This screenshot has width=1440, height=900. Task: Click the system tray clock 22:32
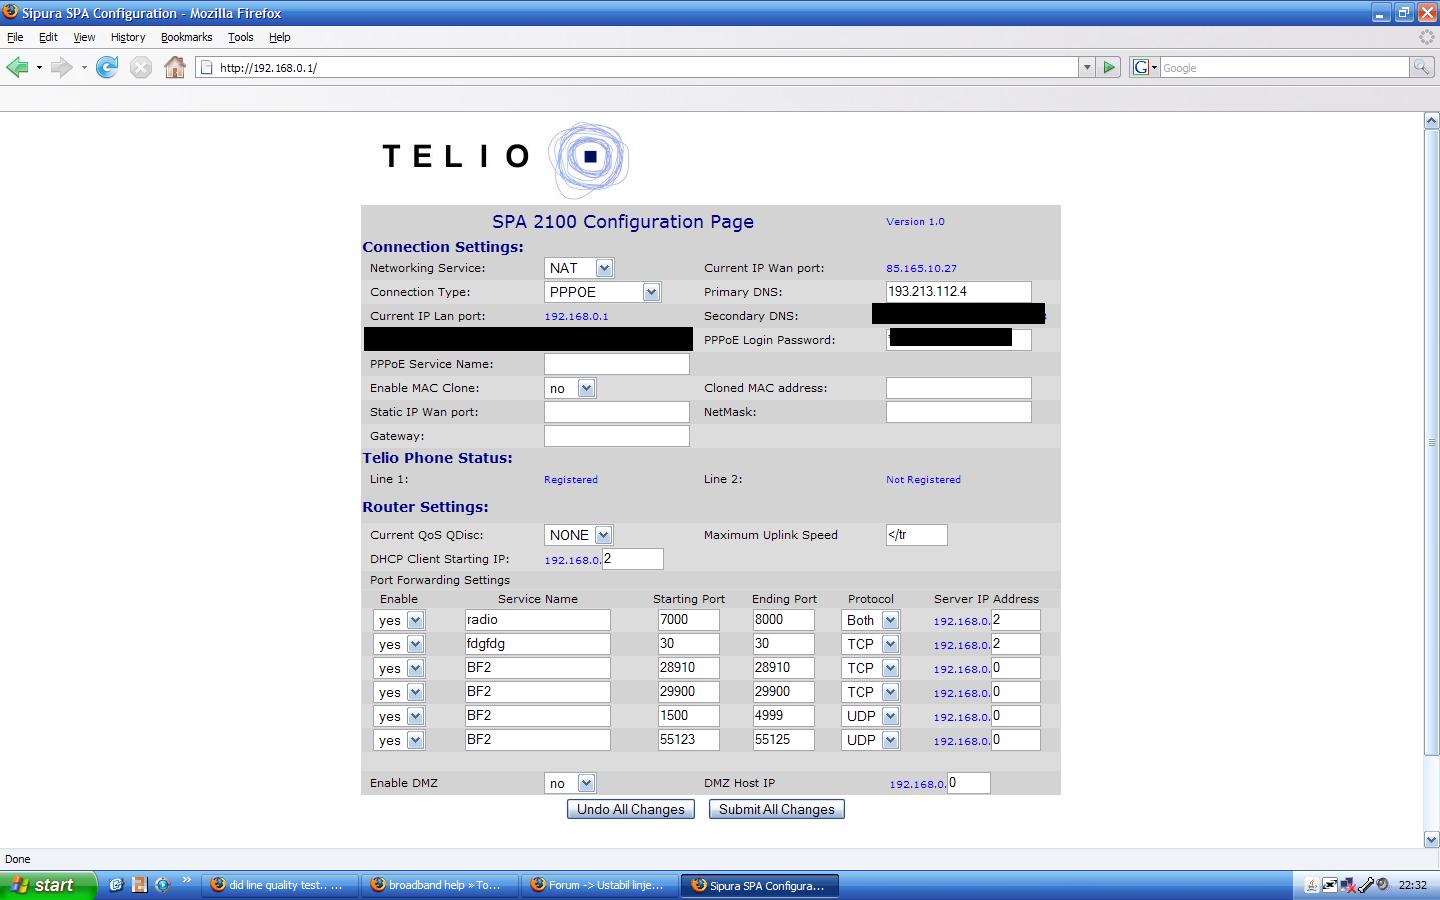[x=1413, y=885]
